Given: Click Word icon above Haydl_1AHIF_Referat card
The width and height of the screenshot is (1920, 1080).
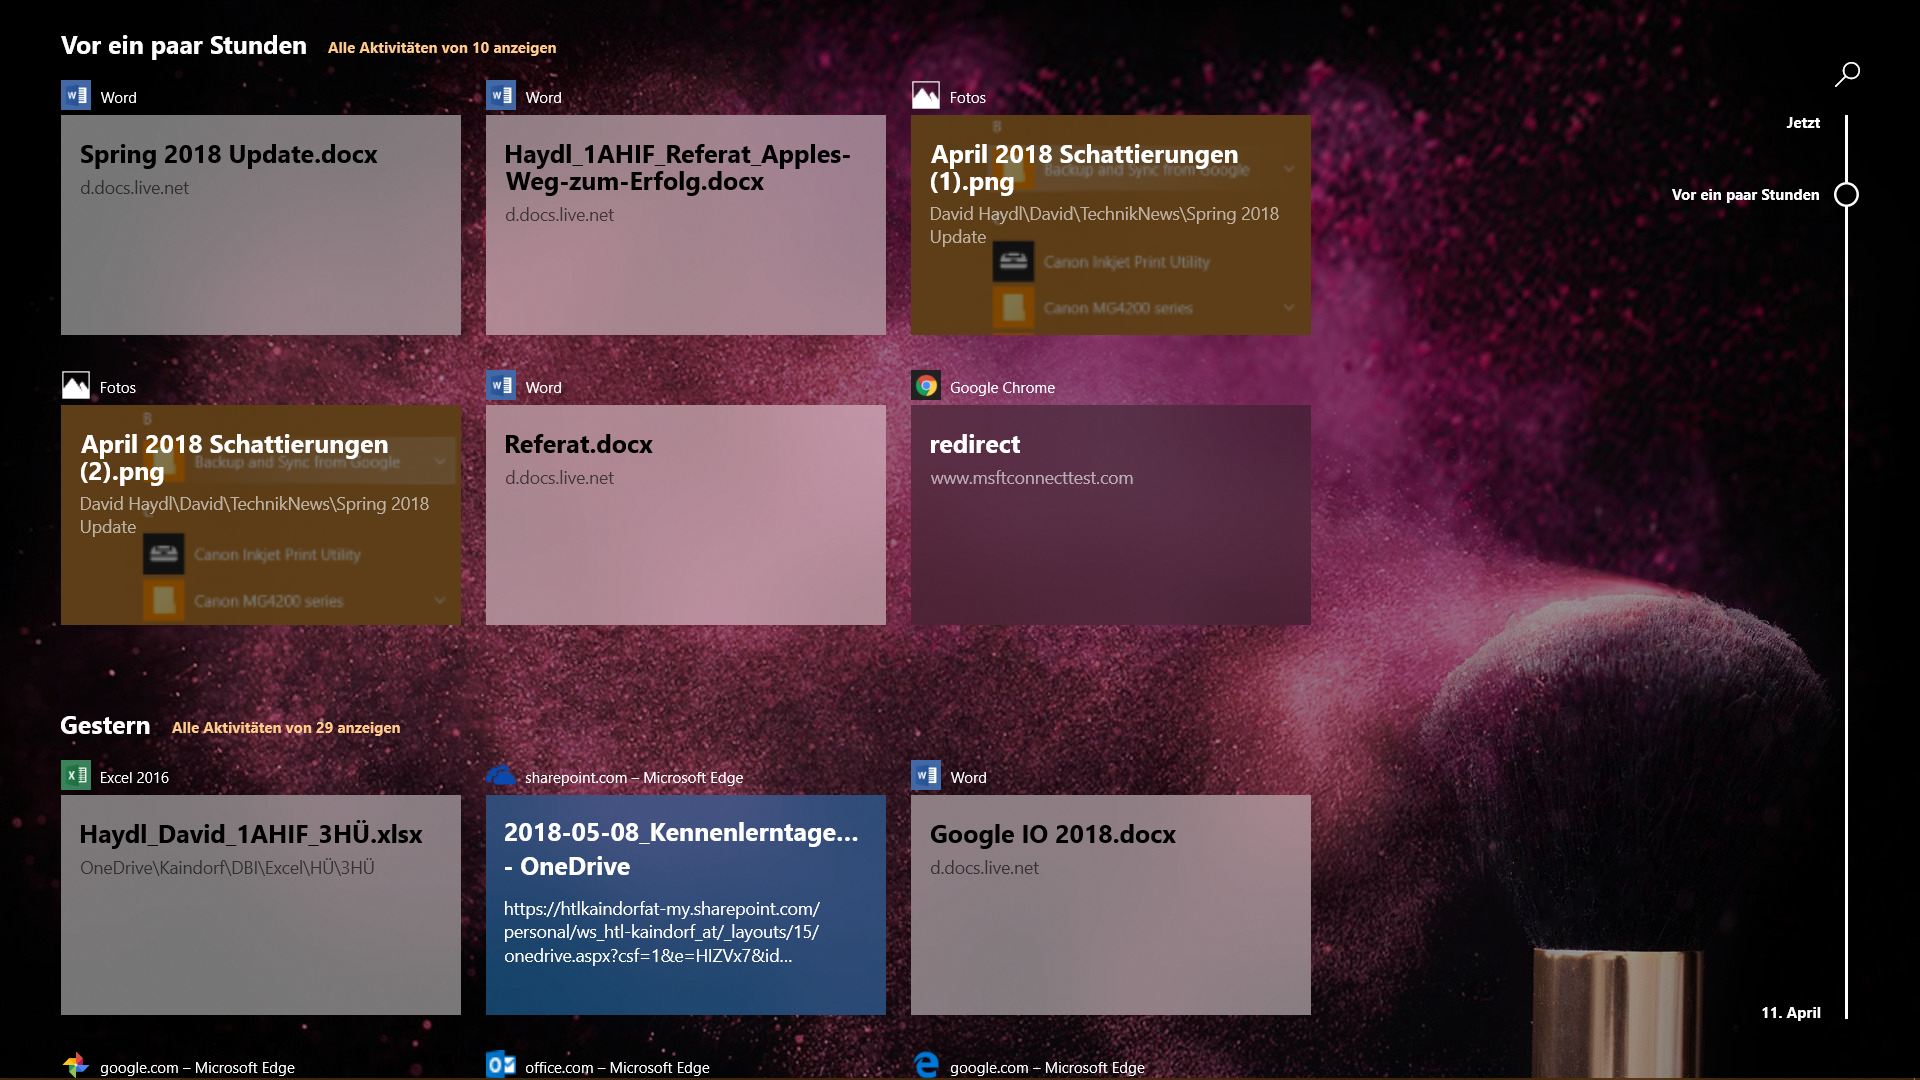Looking at the screenshot, I should (501, 96).
